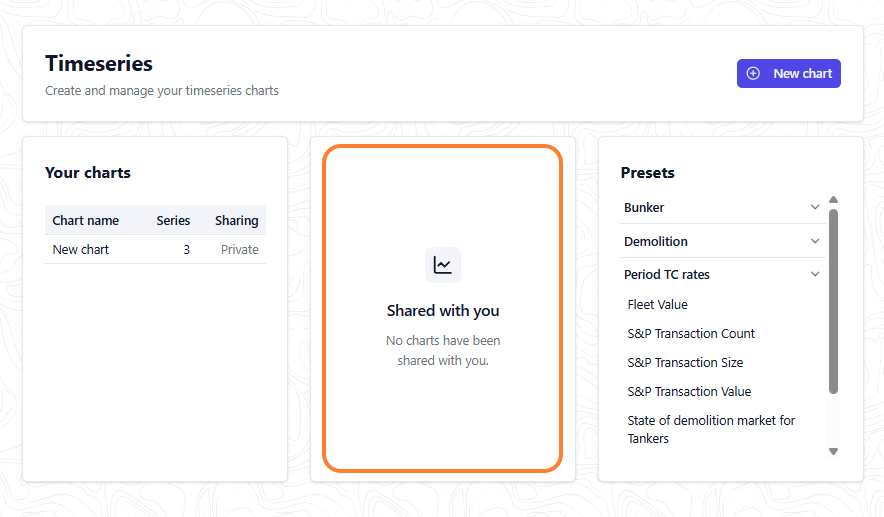Click the Presets heading

[647, 173]
